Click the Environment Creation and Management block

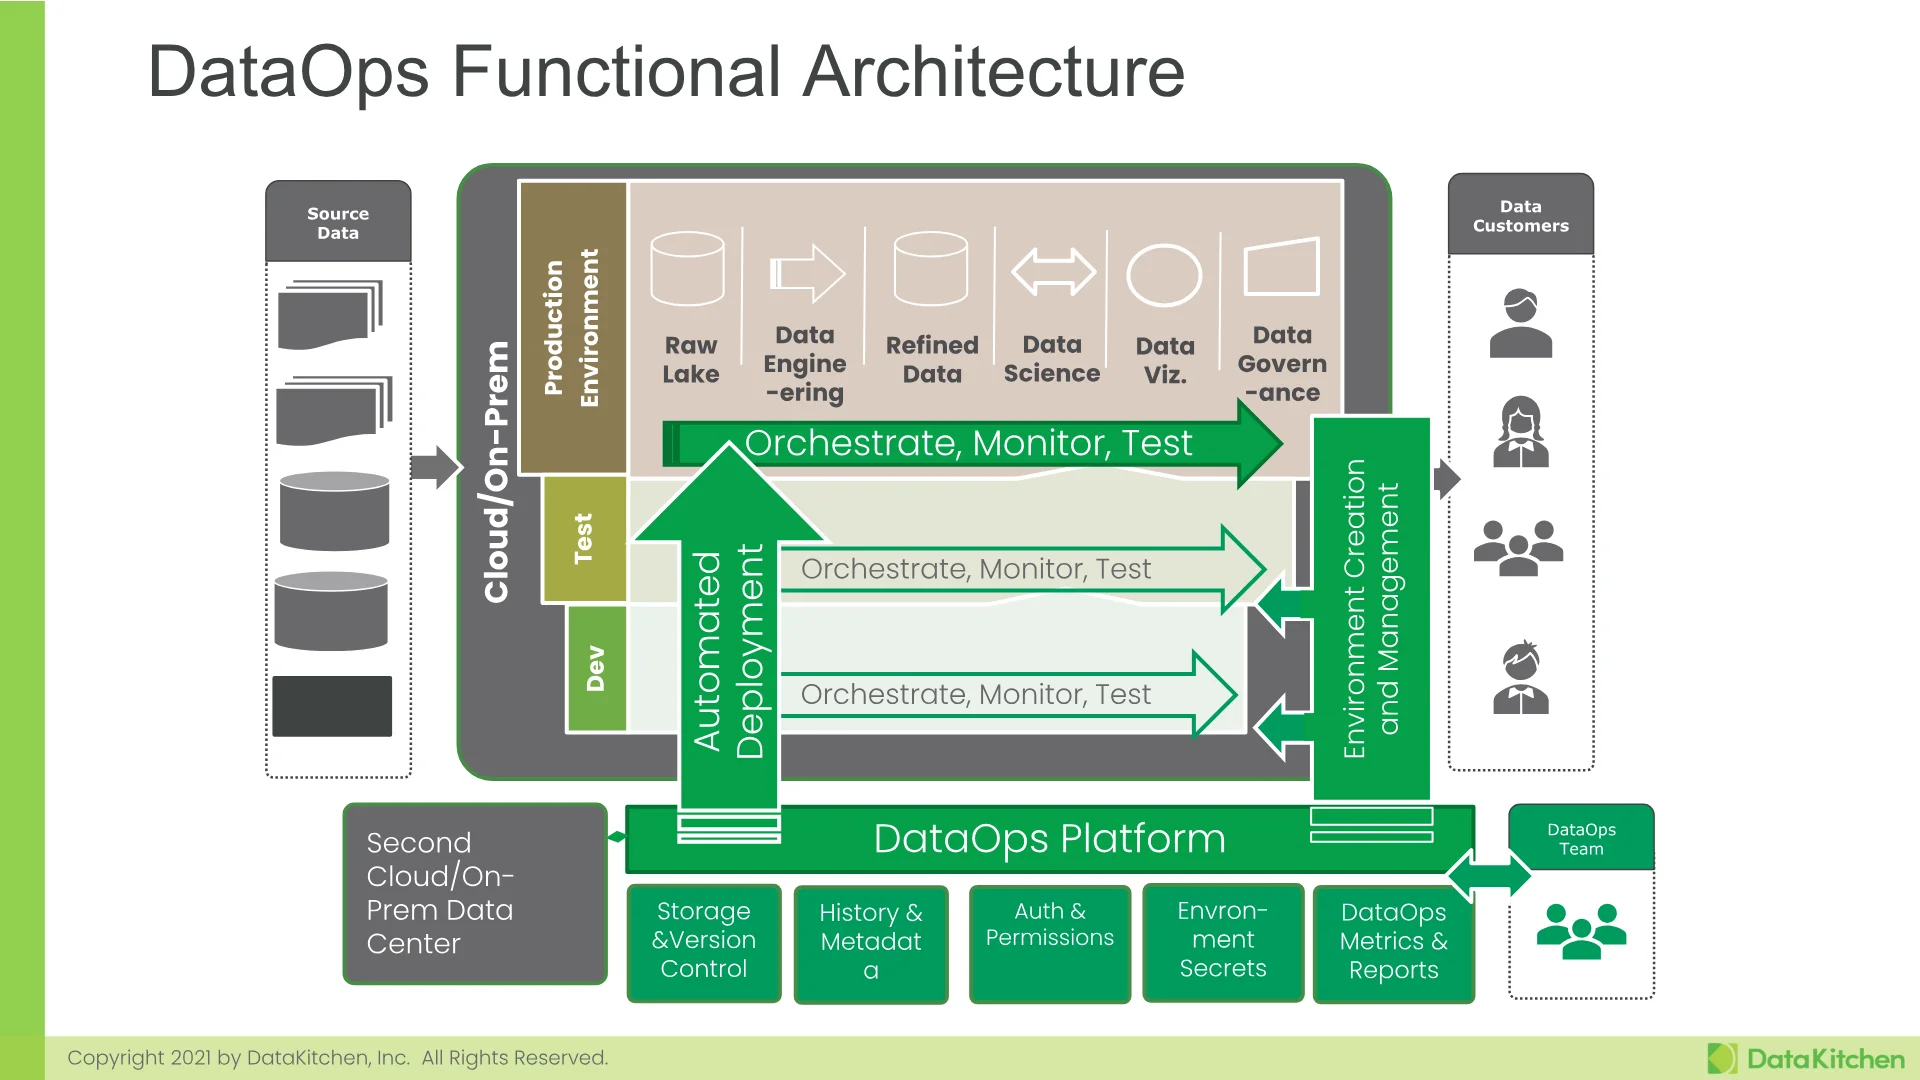(1371, 608)
